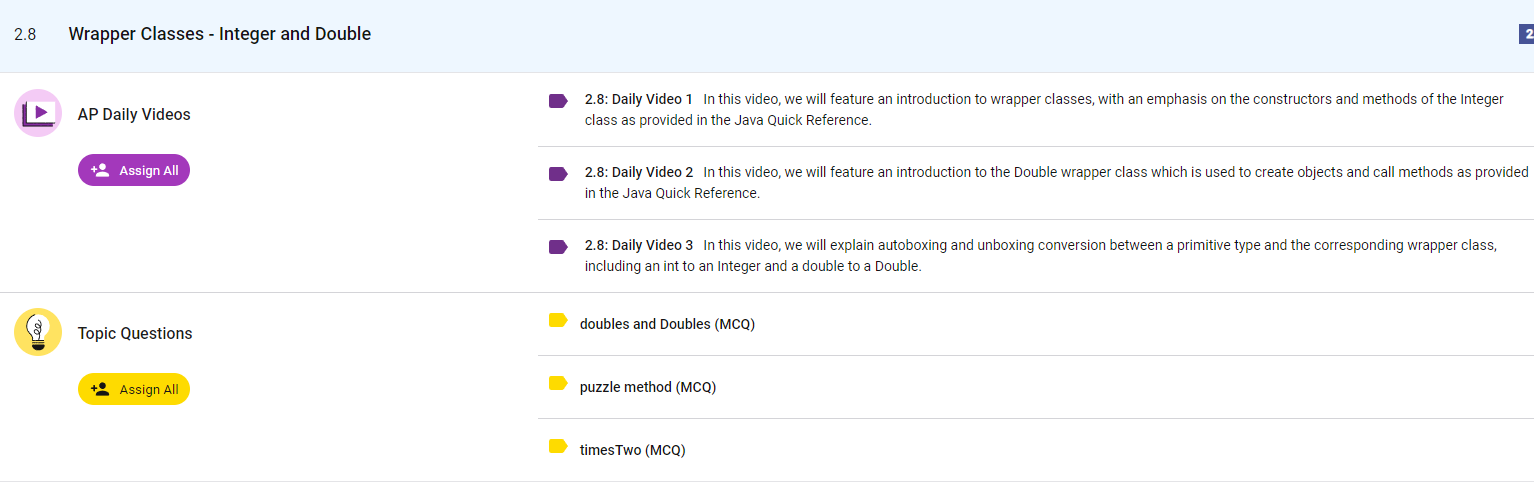Screen dimensions: 1534x483
Task: Open puzzle method (MCQ) question
Action: point(648,387)
